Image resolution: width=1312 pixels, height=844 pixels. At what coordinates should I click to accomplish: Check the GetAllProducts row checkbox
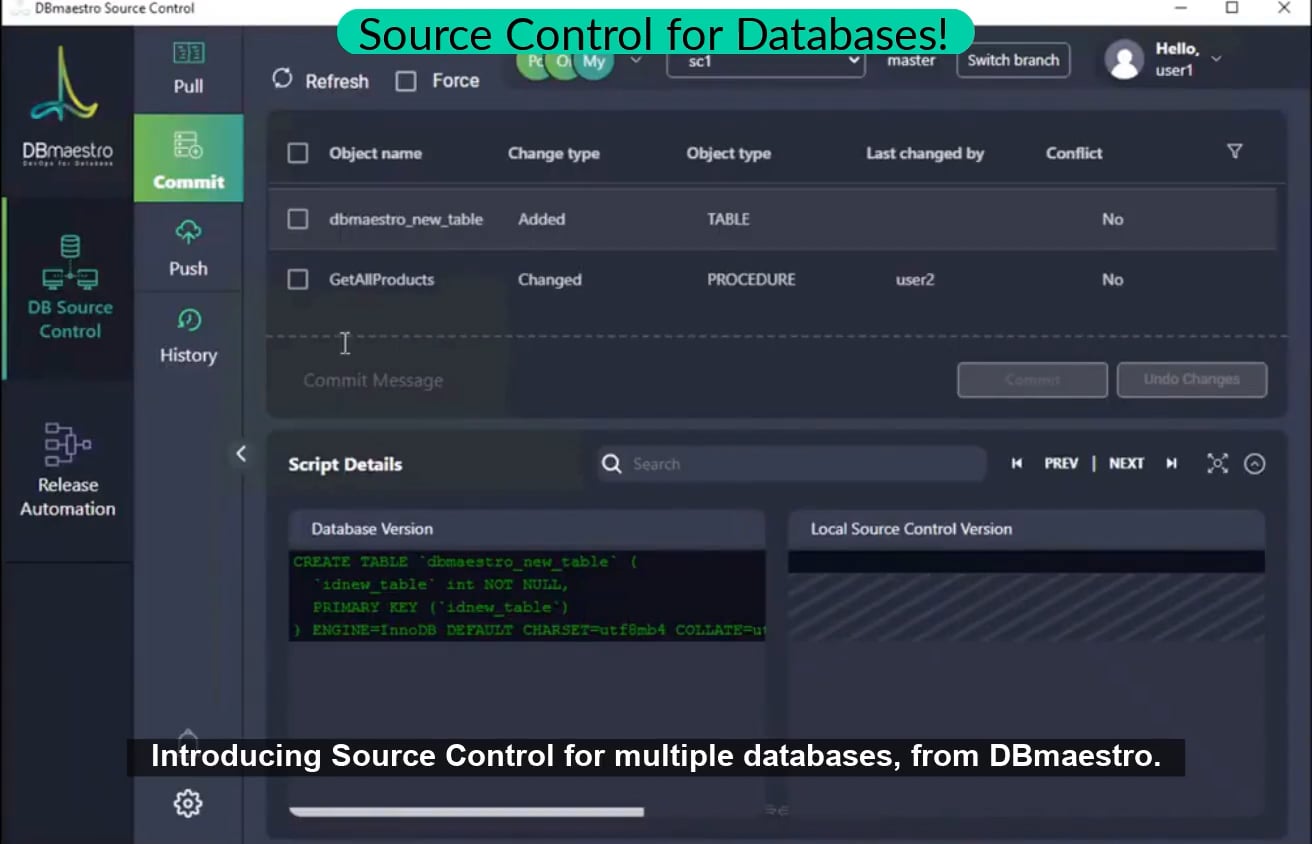[x=298, y=280]
